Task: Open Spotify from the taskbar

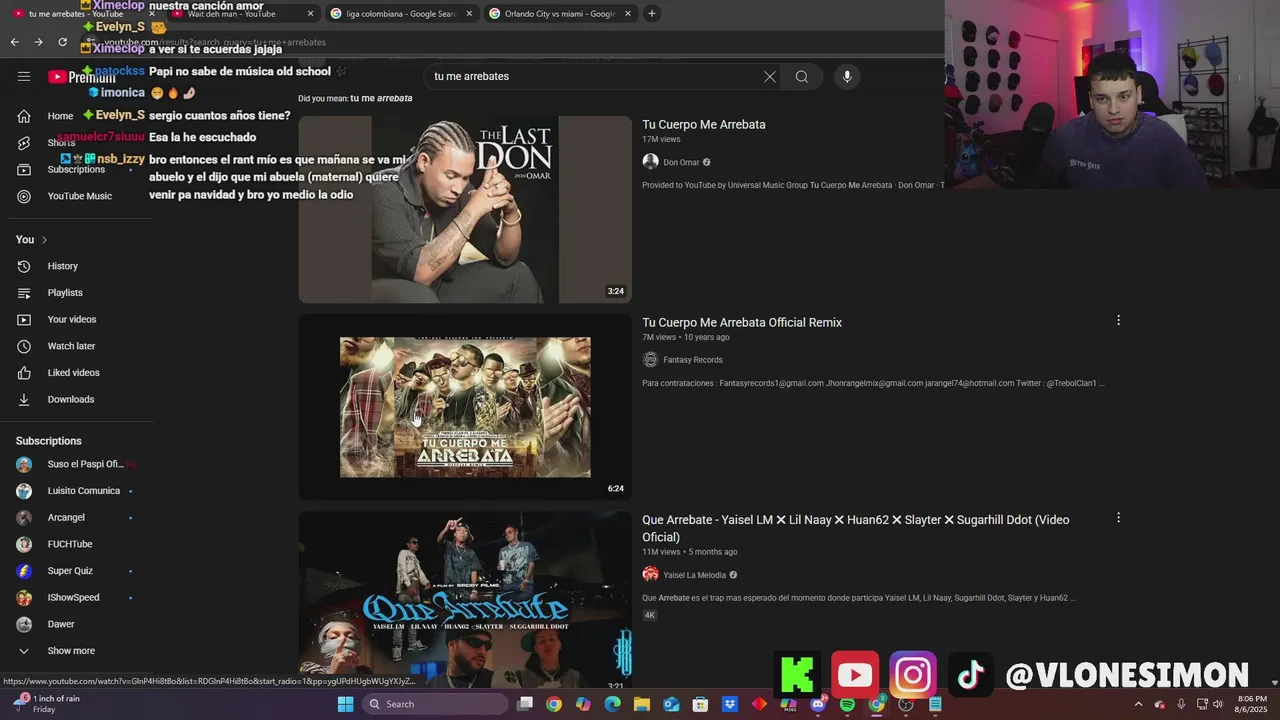Action: pos(847,704)
